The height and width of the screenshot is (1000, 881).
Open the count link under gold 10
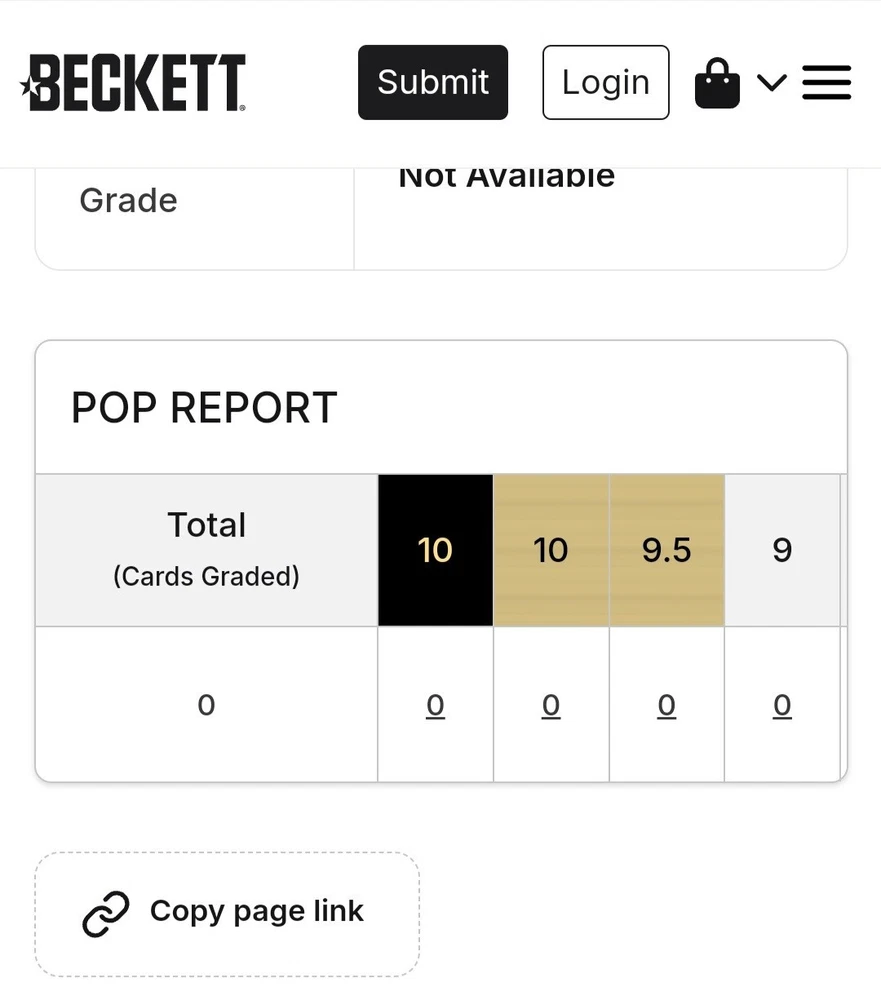coord(551,706)
